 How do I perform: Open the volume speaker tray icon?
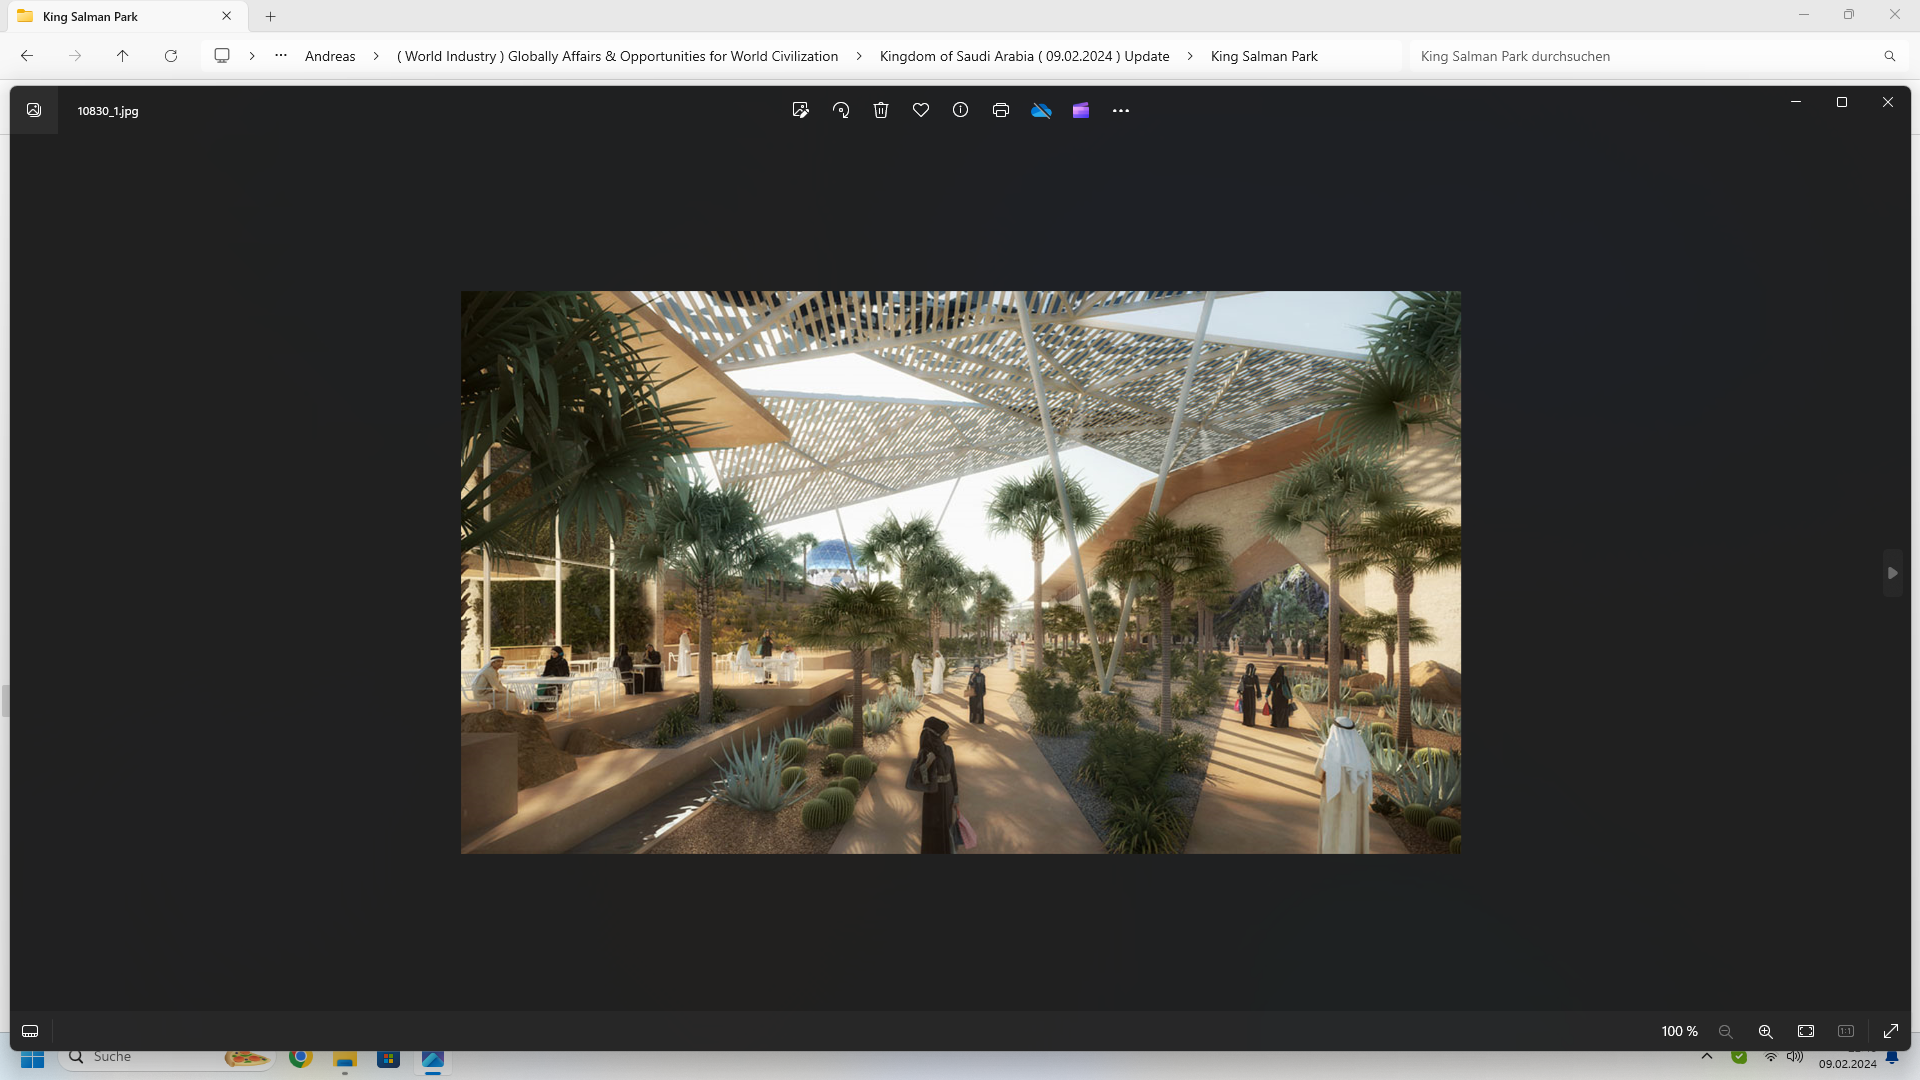pos(1795,1057)
